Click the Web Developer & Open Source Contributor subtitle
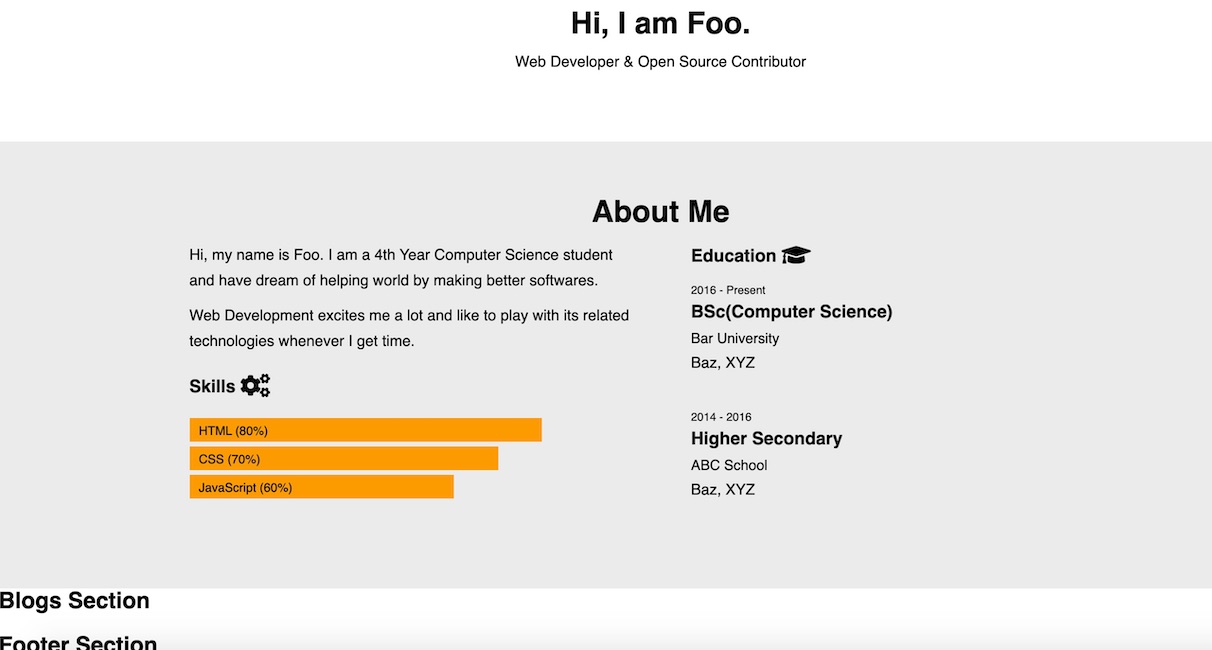The width and height of the screenshot is (1212, 650). click(660, 62)
